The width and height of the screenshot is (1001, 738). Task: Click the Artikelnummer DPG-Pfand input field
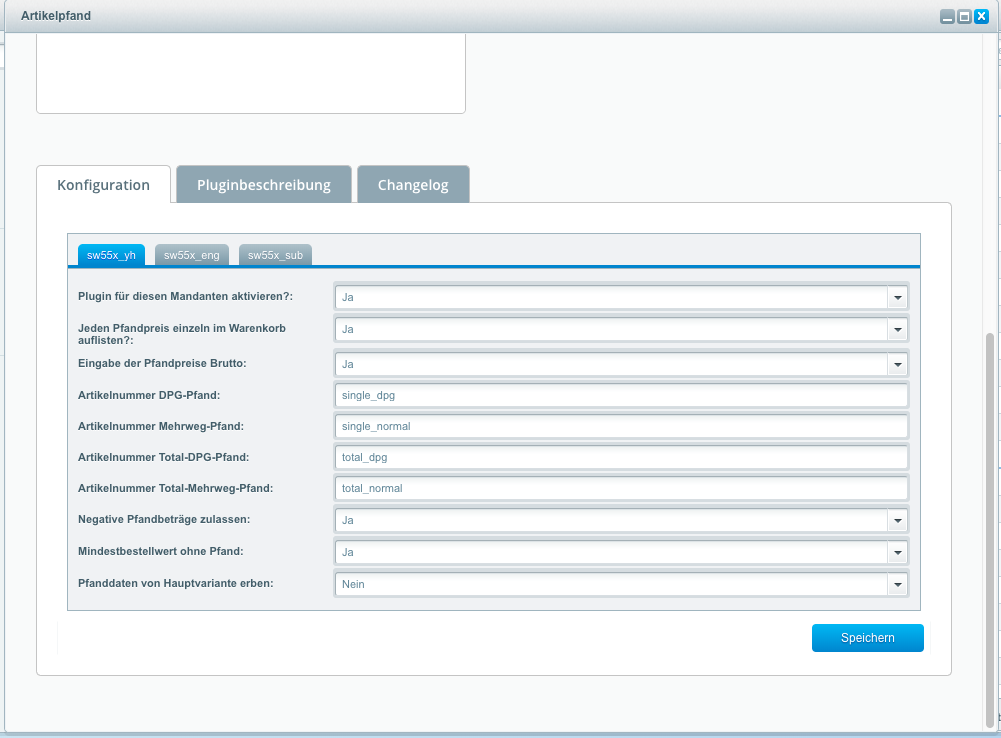click(621, 395)
